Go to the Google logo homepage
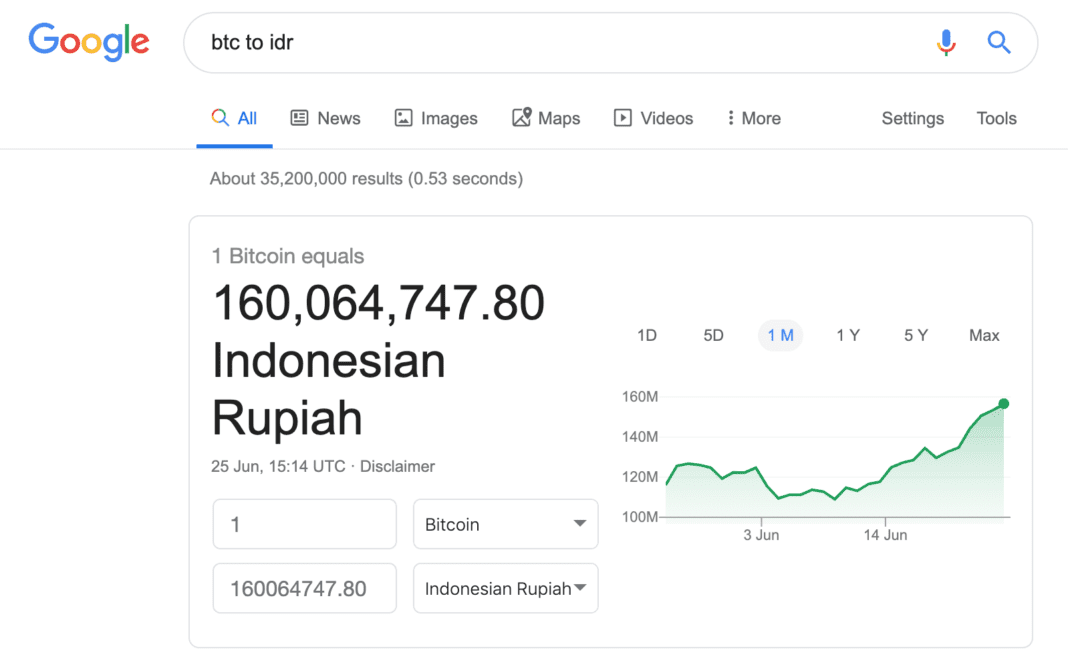The height and width of the screenshot is (667, 1068). pyautogui.click(x=89, y=41)
